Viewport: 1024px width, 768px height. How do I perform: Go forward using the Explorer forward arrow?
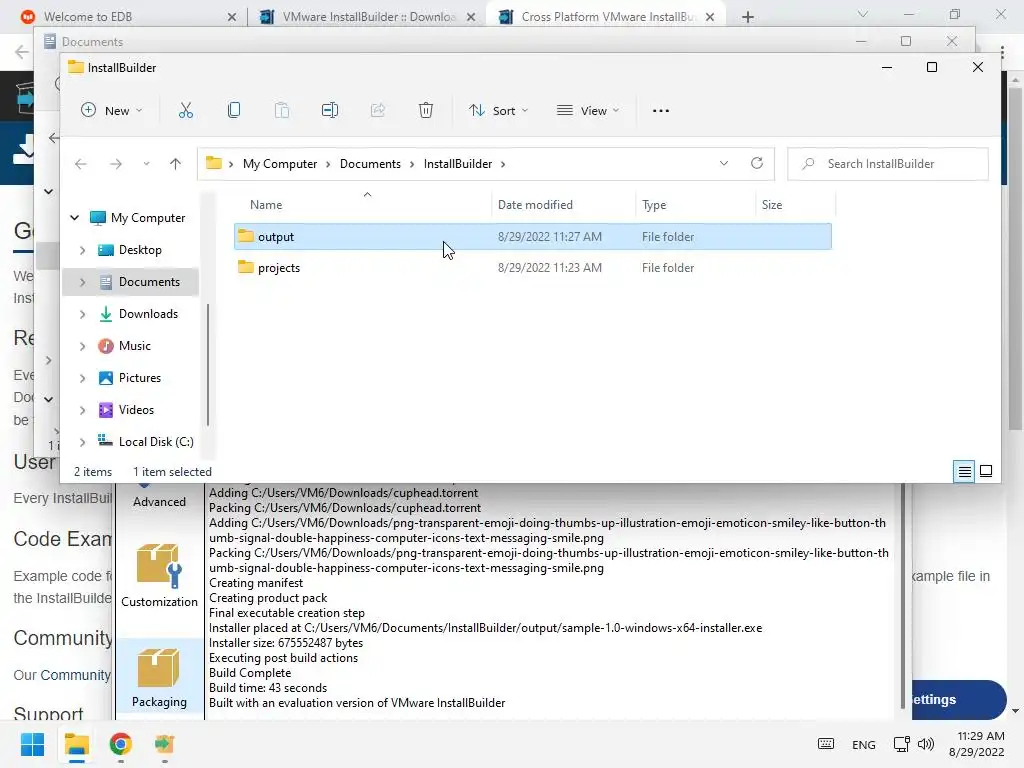tap(116, 164)
